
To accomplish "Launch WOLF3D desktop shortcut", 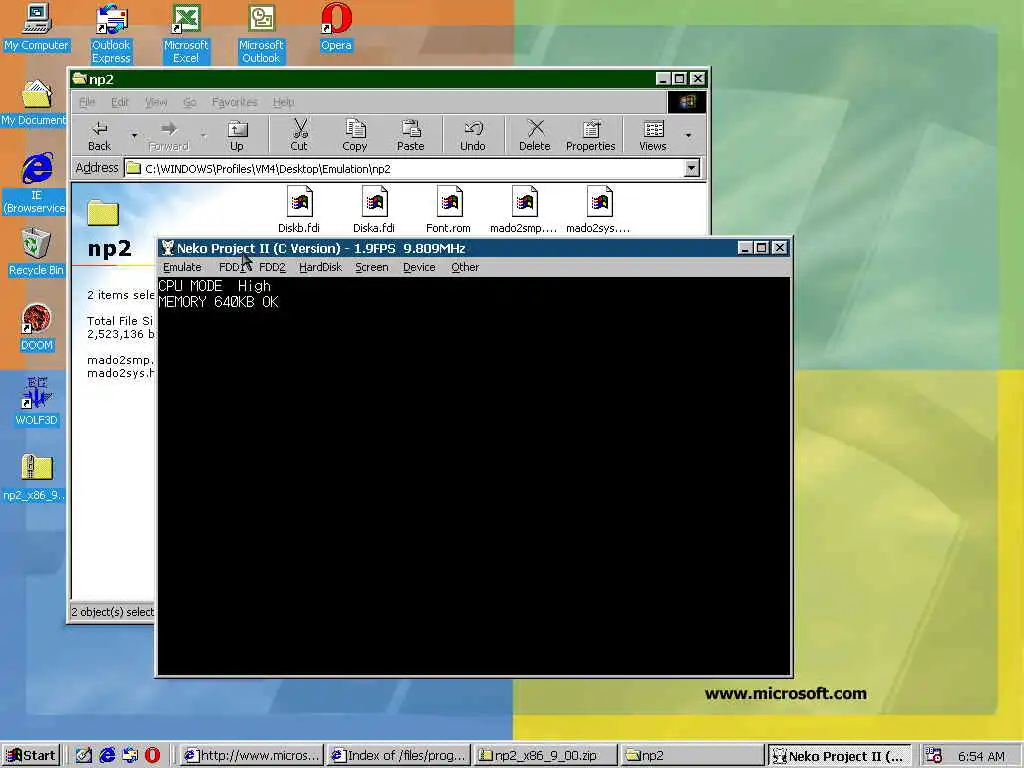I will click(37, 402).
